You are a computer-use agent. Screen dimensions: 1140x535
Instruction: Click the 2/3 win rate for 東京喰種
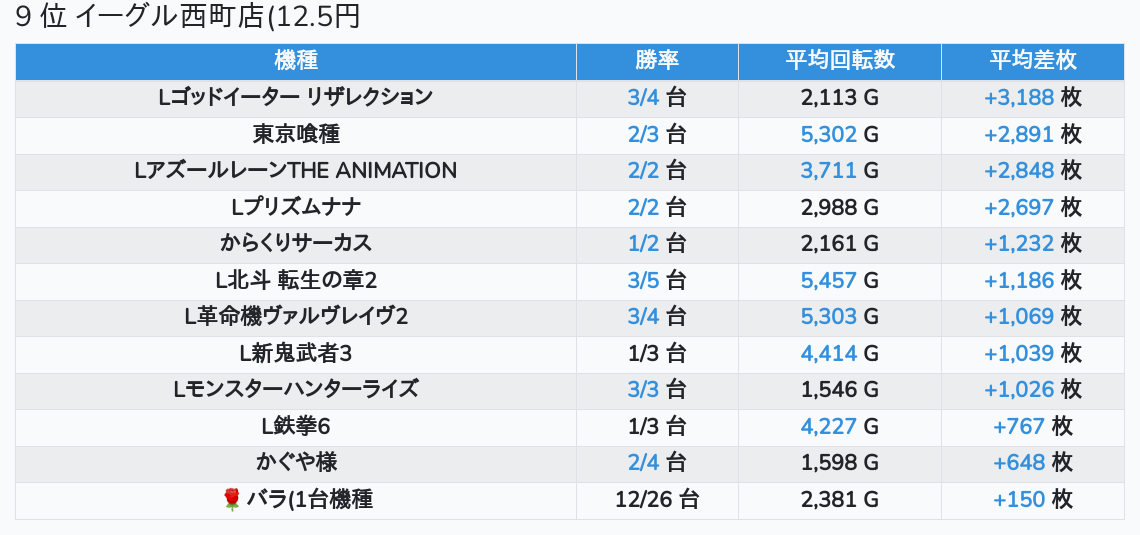click(644, 134)
